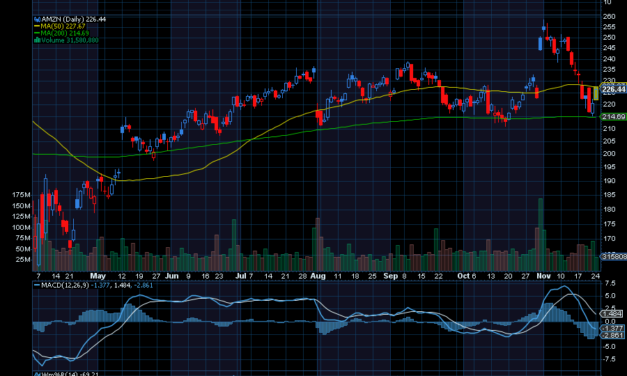Click the 190 price axis label
Screen dimensions: 627x376
click(609, 181)
